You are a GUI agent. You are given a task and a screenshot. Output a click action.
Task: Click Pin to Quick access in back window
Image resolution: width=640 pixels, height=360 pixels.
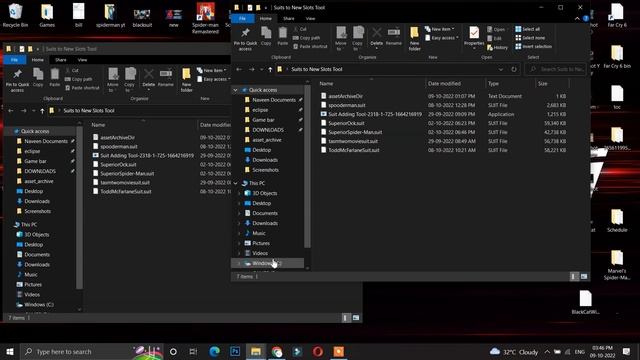(17, 80)
